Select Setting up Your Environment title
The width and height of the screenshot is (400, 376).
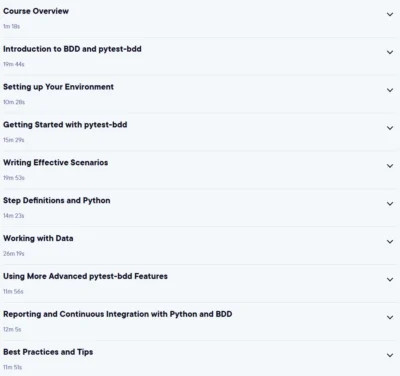click(x=58, y=87)
